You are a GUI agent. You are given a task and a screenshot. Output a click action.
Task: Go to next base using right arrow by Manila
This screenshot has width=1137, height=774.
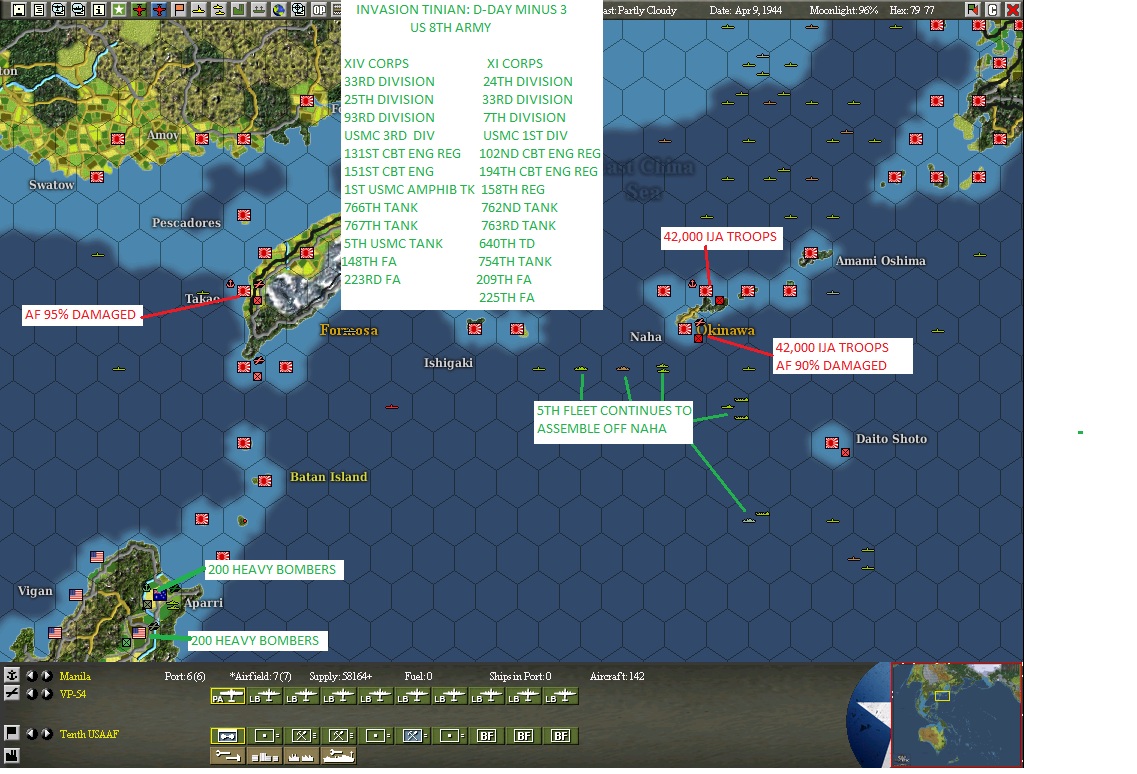pyautogui.click(x=46, y=675)
